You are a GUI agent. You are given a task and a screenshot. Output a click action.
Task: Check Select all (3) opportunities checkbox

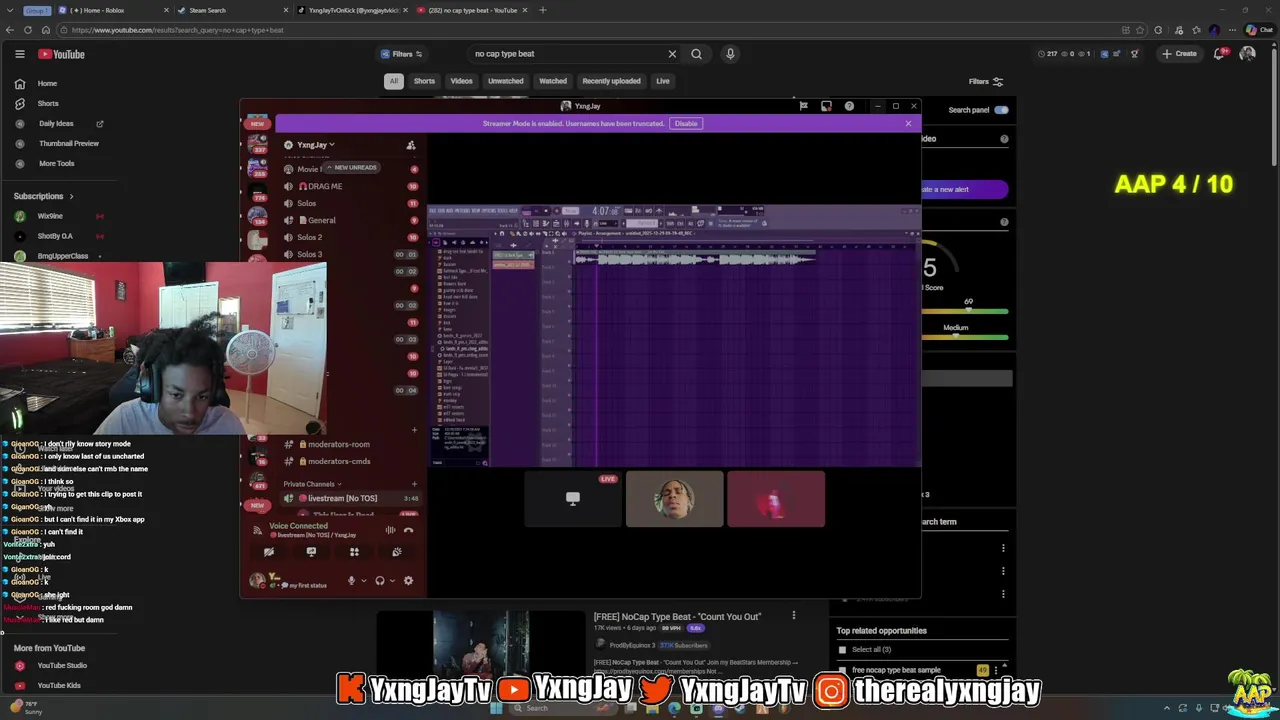(x=842, y=650)
